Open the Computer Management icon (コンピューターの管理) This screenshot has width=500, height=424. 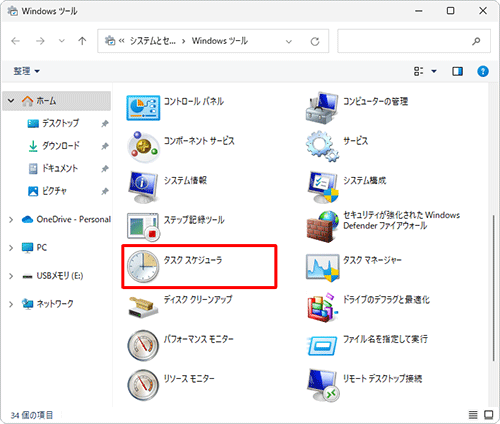tap(322, 108)
